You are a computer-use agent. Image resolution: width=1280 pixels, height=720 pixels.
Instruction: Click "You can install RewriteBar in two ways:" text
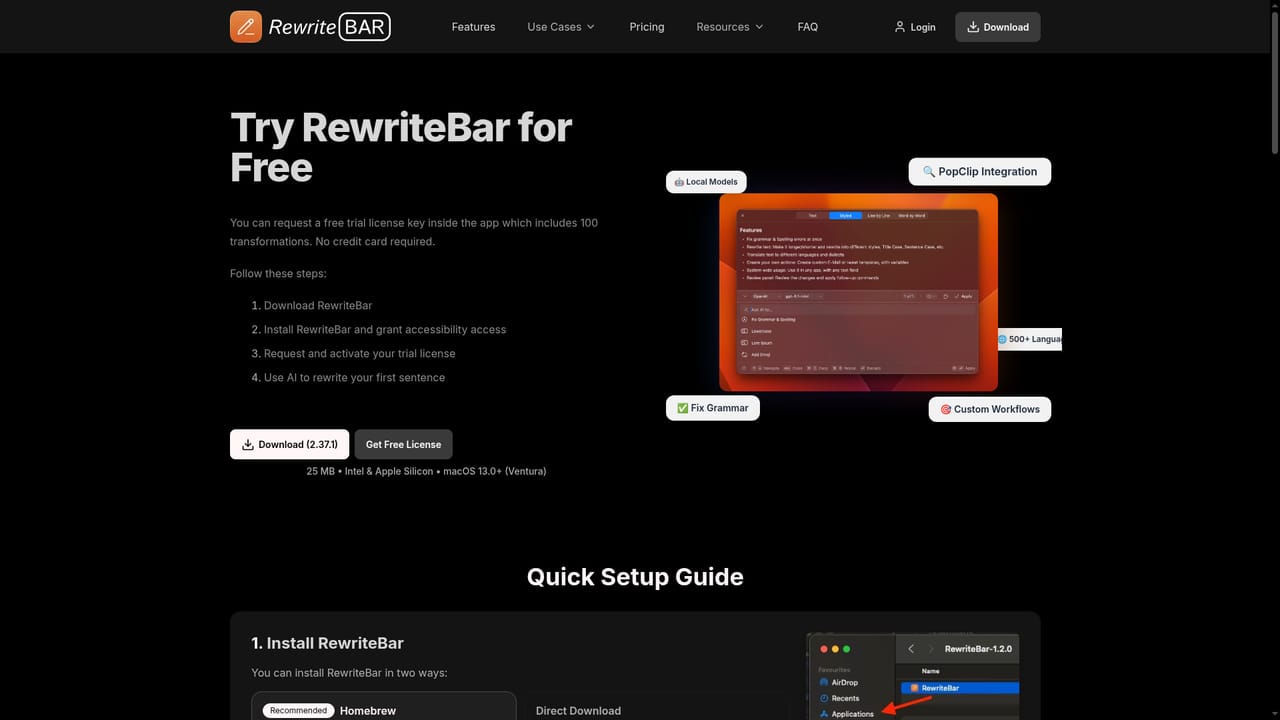click(349, 673)
